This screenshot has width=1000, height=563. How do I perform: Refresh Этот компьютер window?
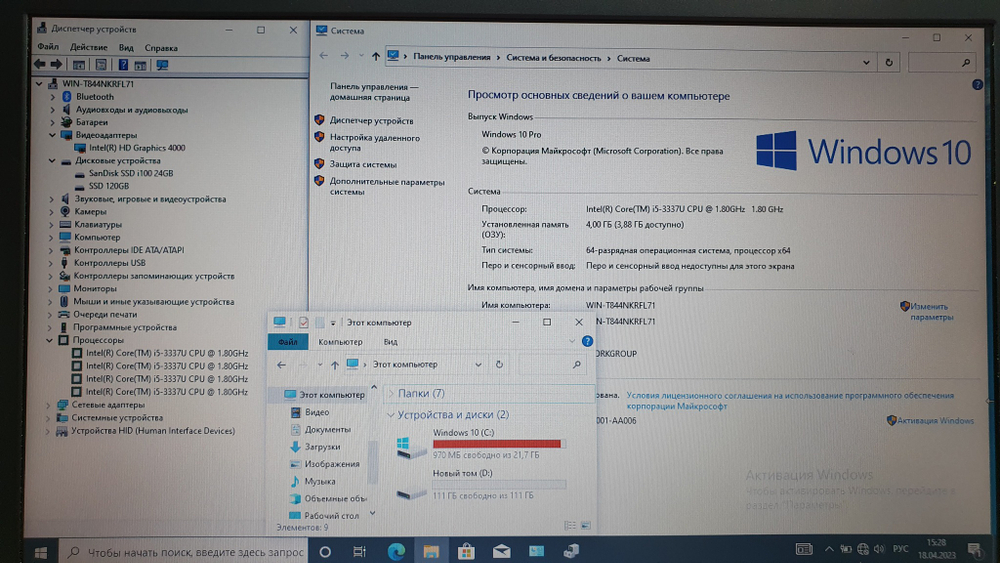pos(499,365)
